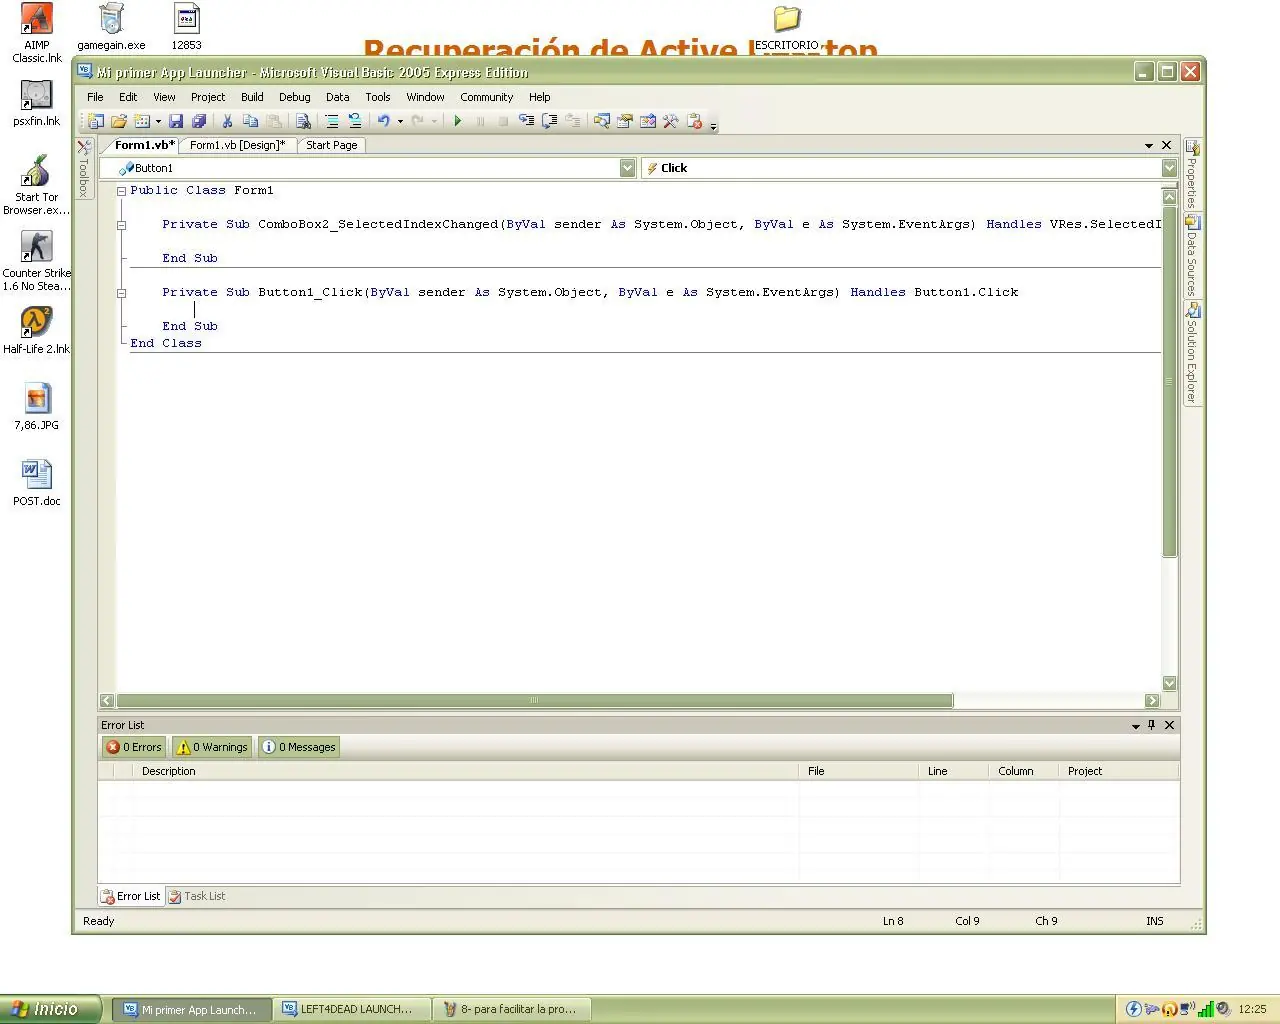Click the Save All toolbar icon
The image size is (1280, 1024).
click(199, 121)
